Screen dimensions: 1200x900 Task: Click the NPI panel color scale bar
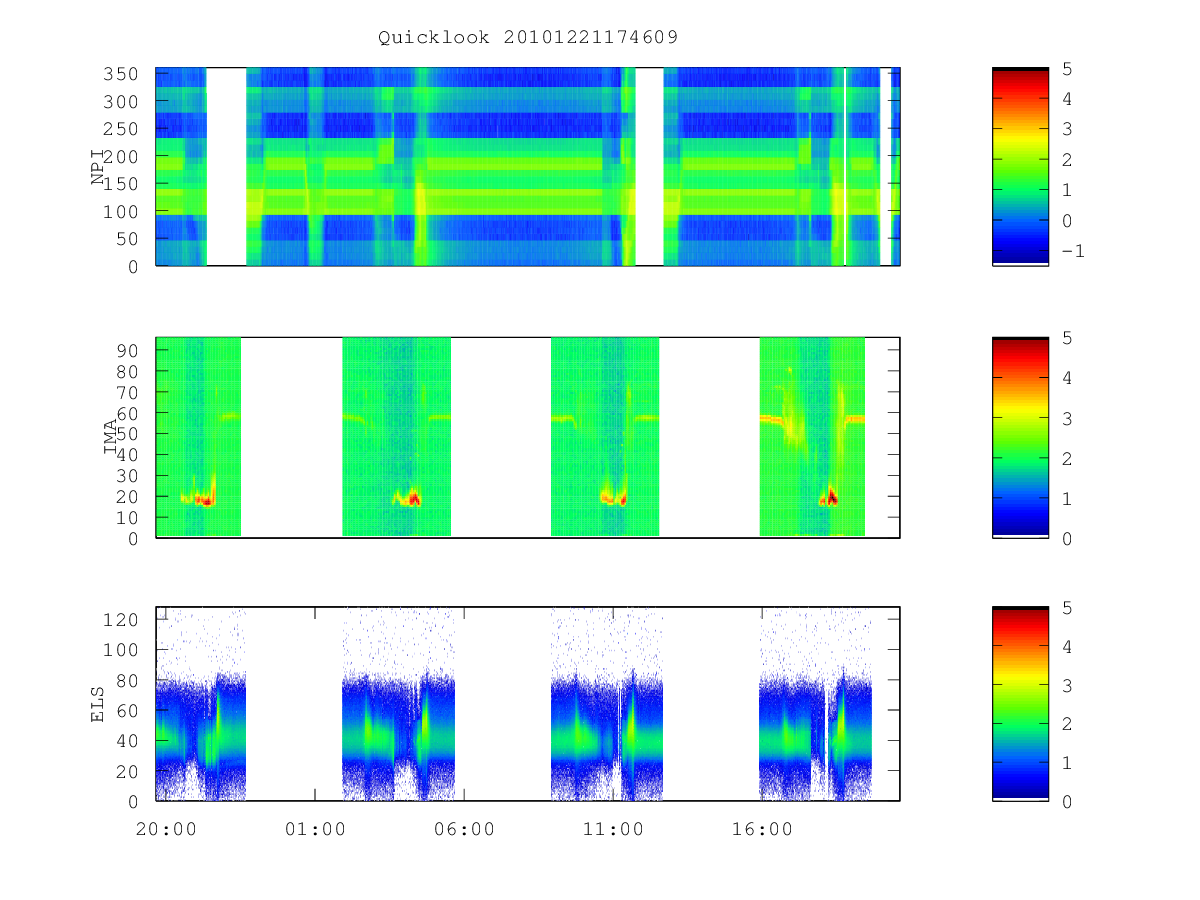click(1020, 166)
